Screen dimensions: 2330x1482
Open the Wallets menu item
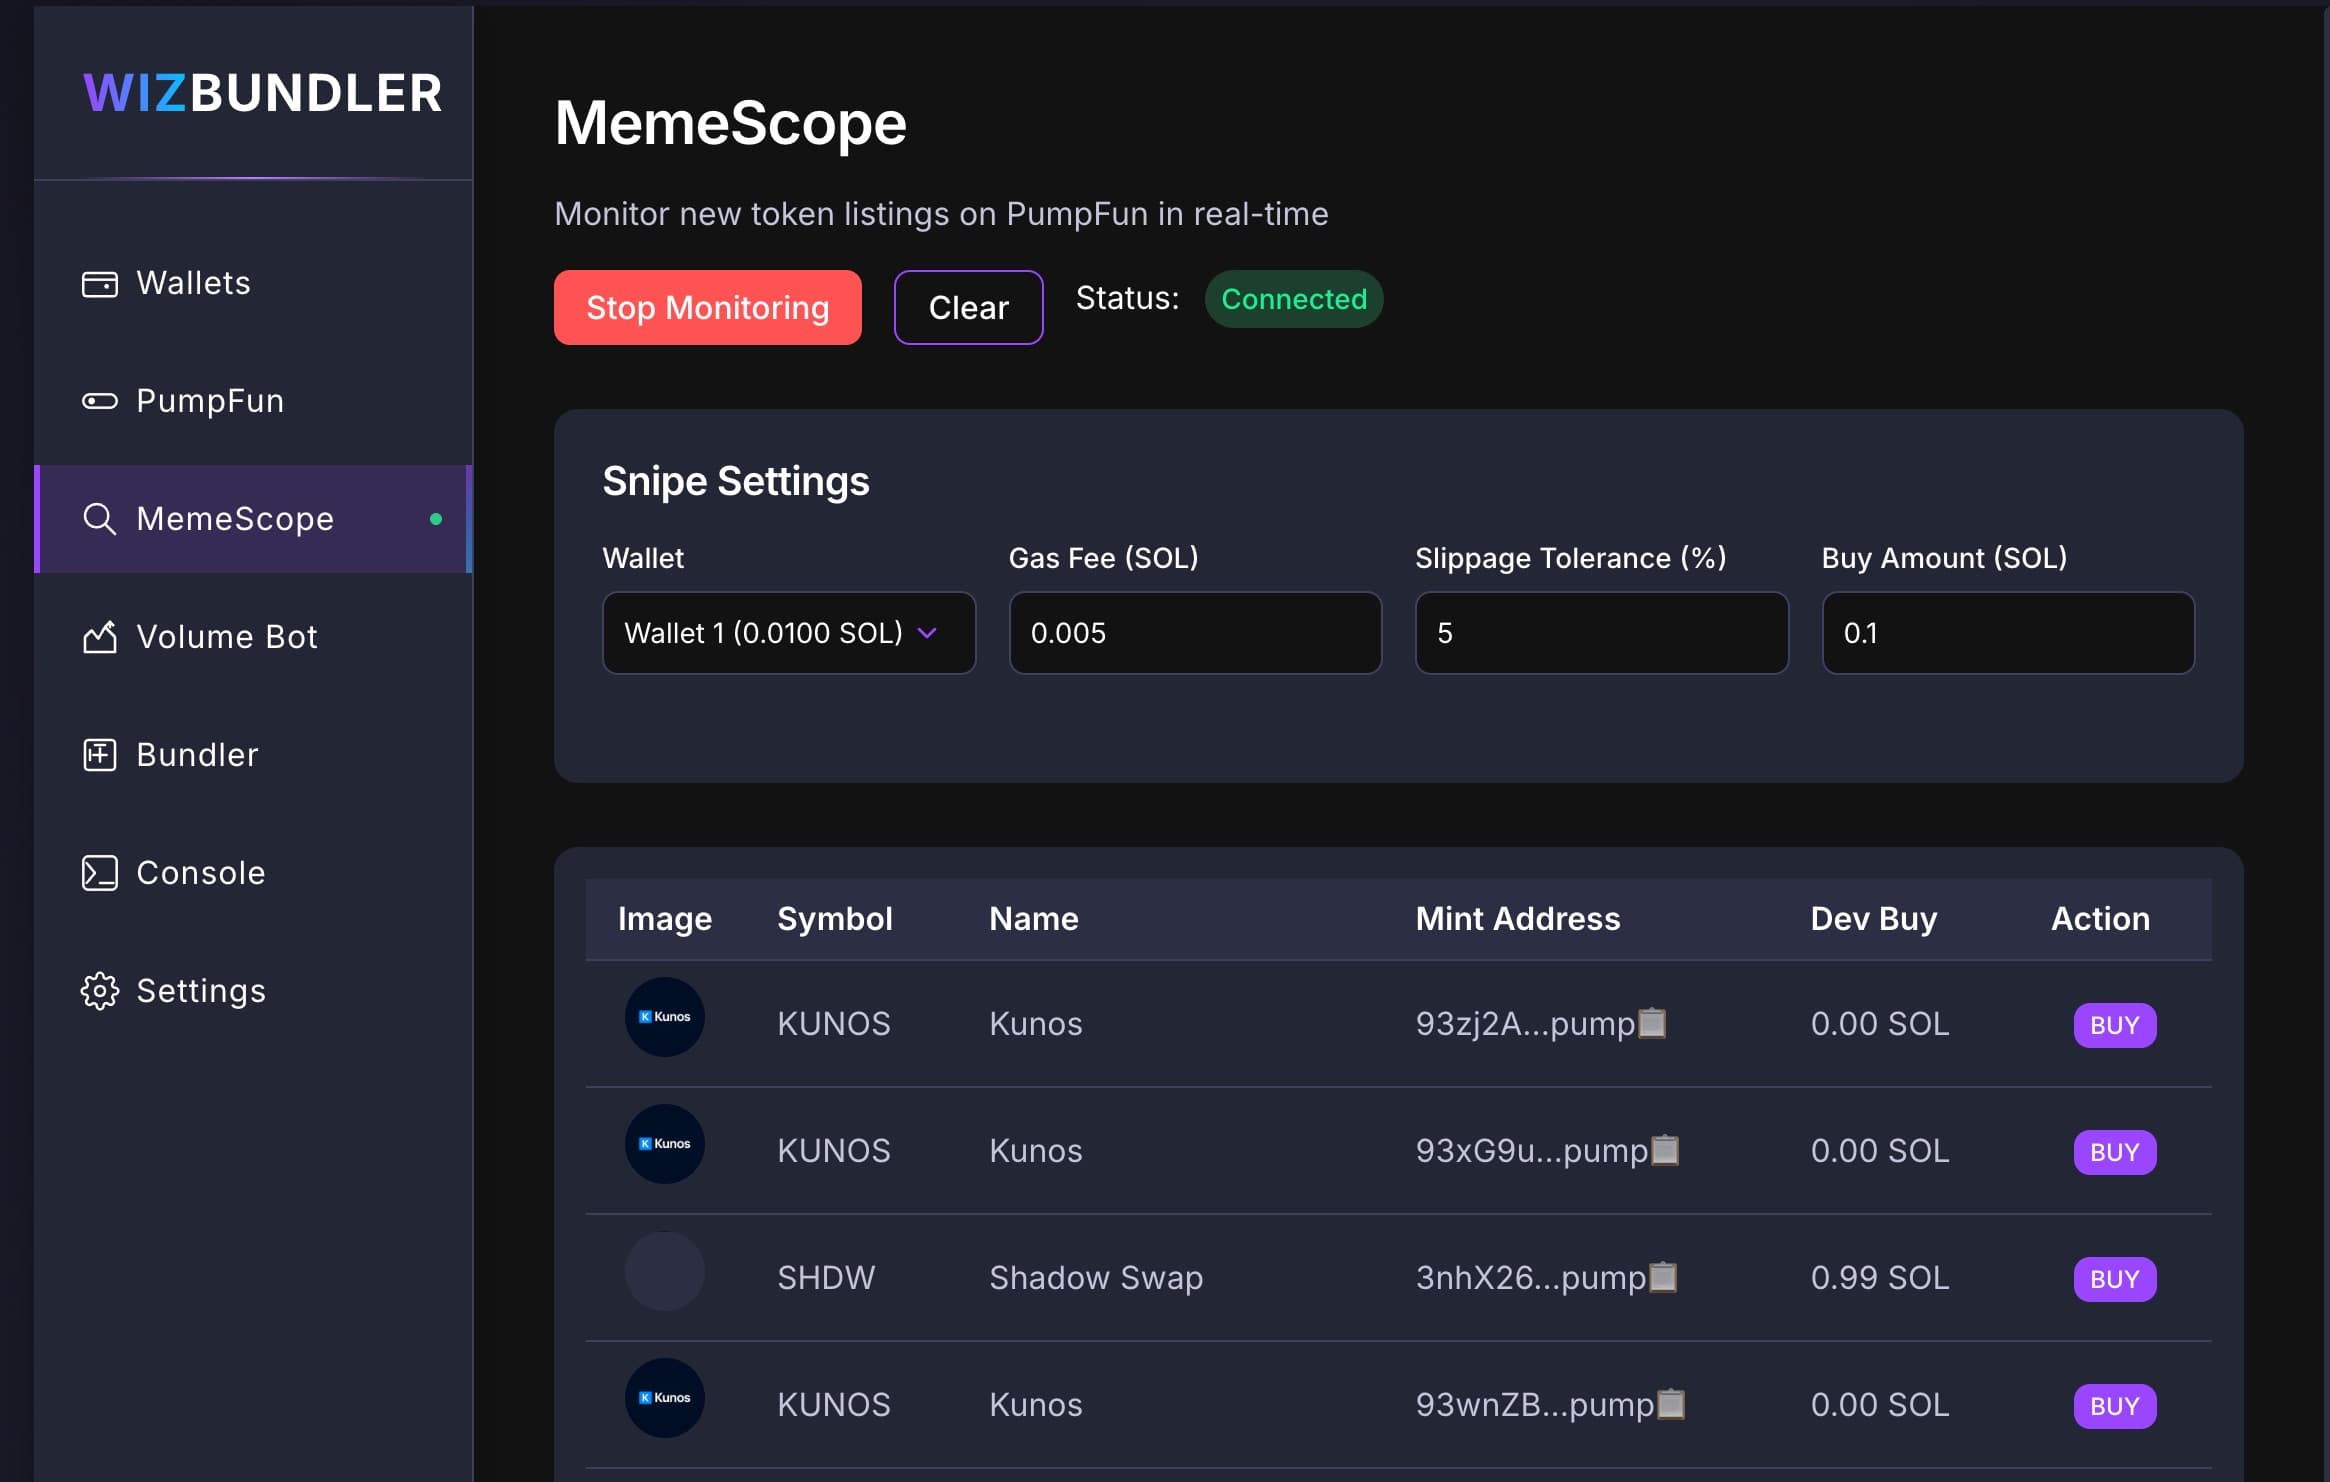(x=253, y=283)
